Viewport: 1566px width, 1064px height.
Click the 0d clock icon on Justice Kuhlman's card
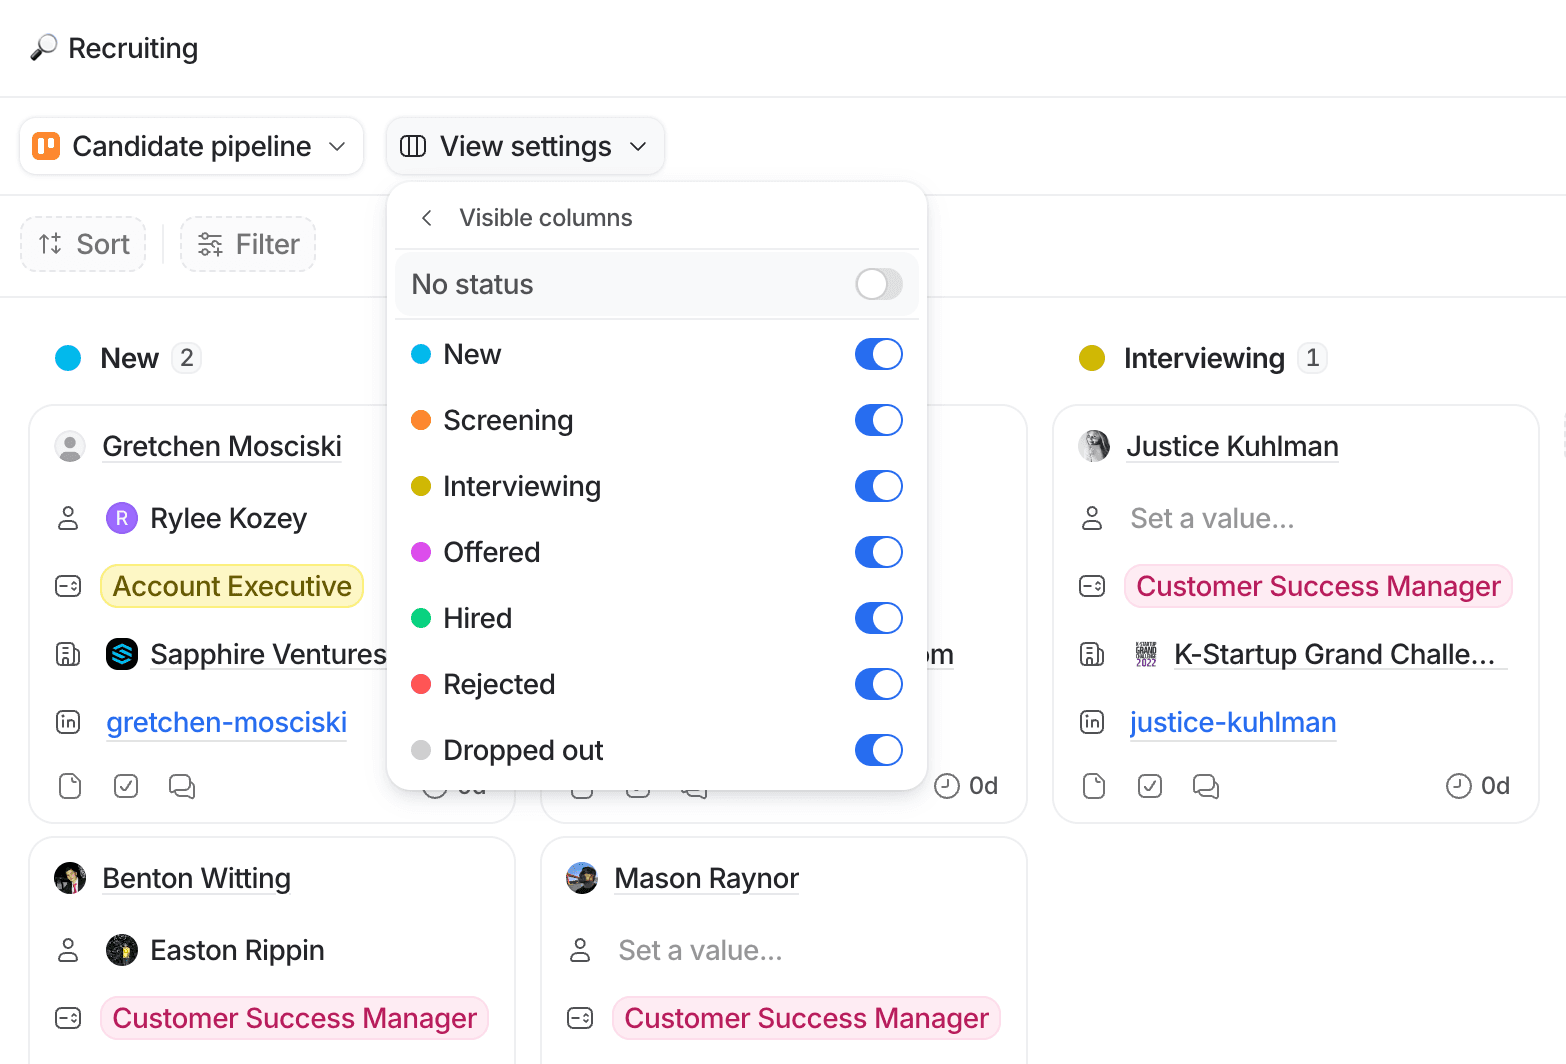click(1459, 786)
